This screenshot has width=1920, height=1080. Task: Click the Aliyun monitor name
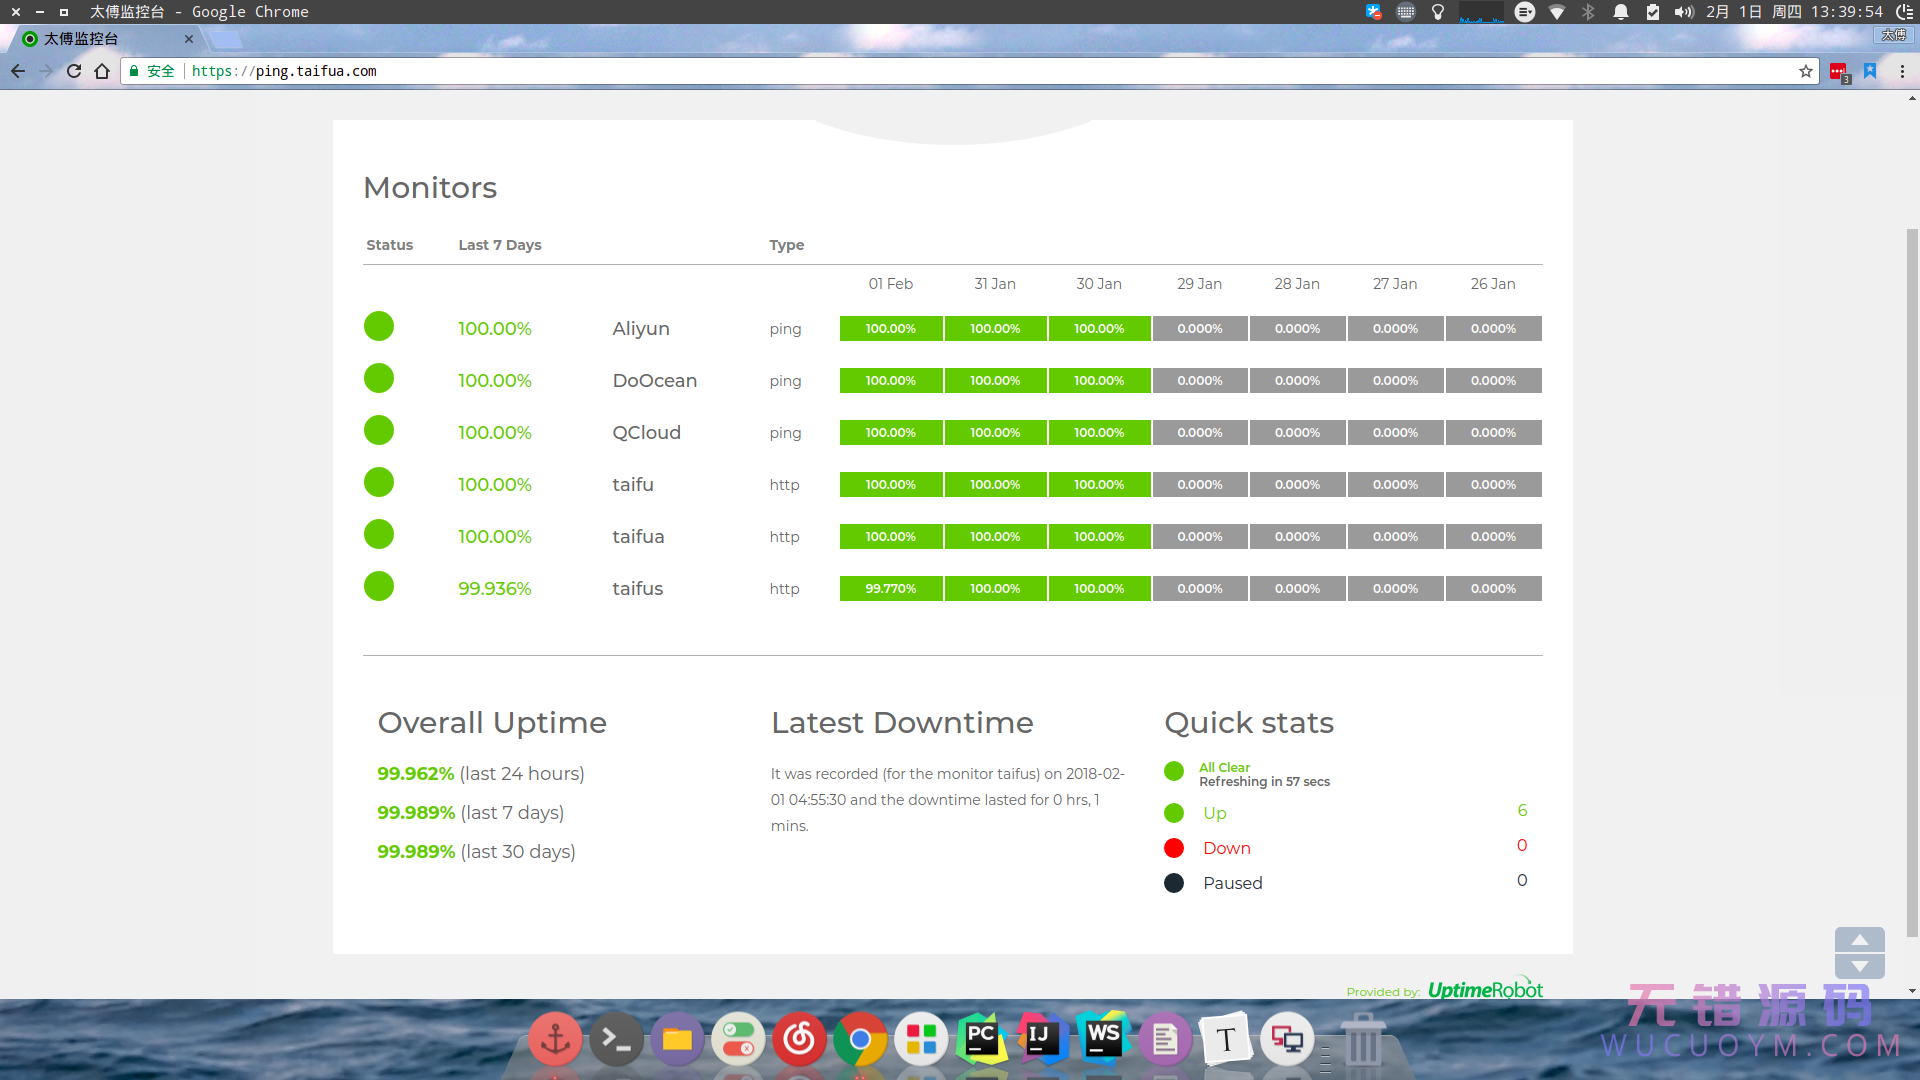641,329
